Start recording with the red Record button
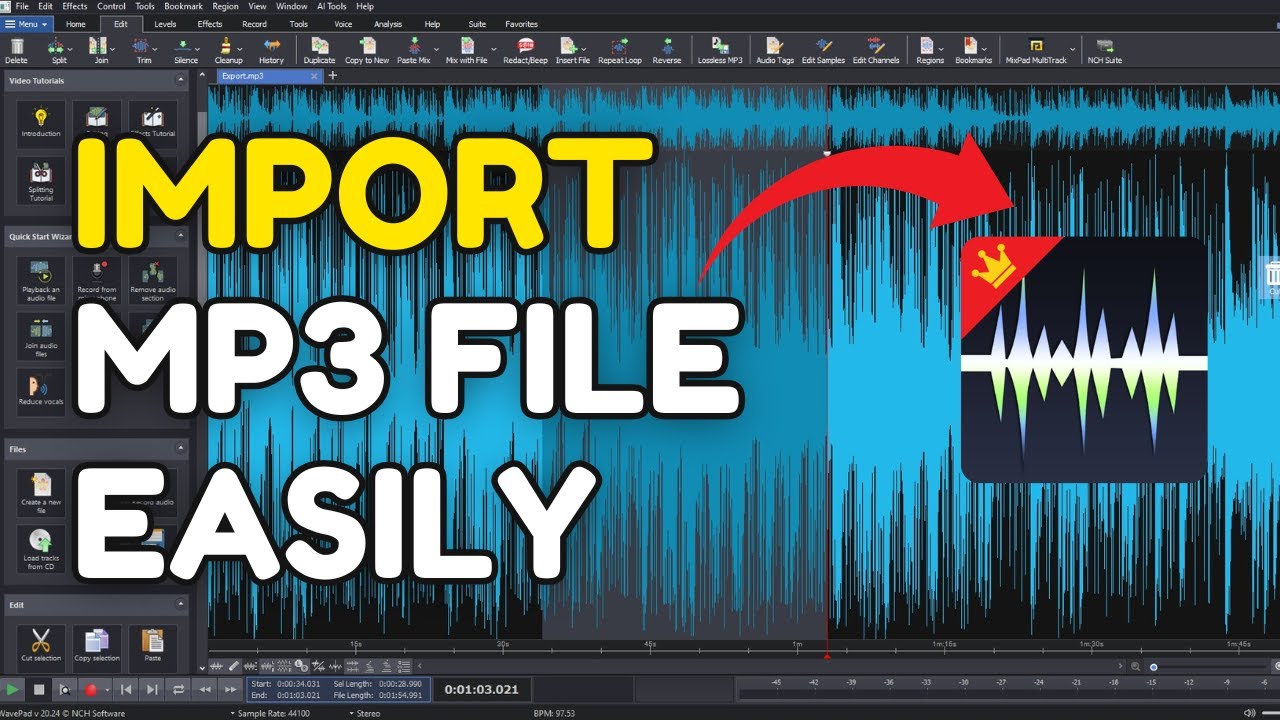1280x720 pixels. pyautogui.click(x=91, y=689)
